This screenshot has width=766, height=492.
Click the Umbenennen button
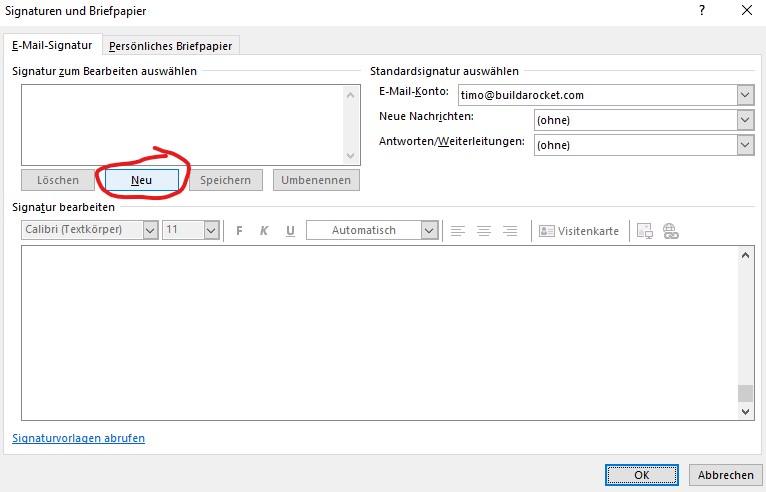316,180
